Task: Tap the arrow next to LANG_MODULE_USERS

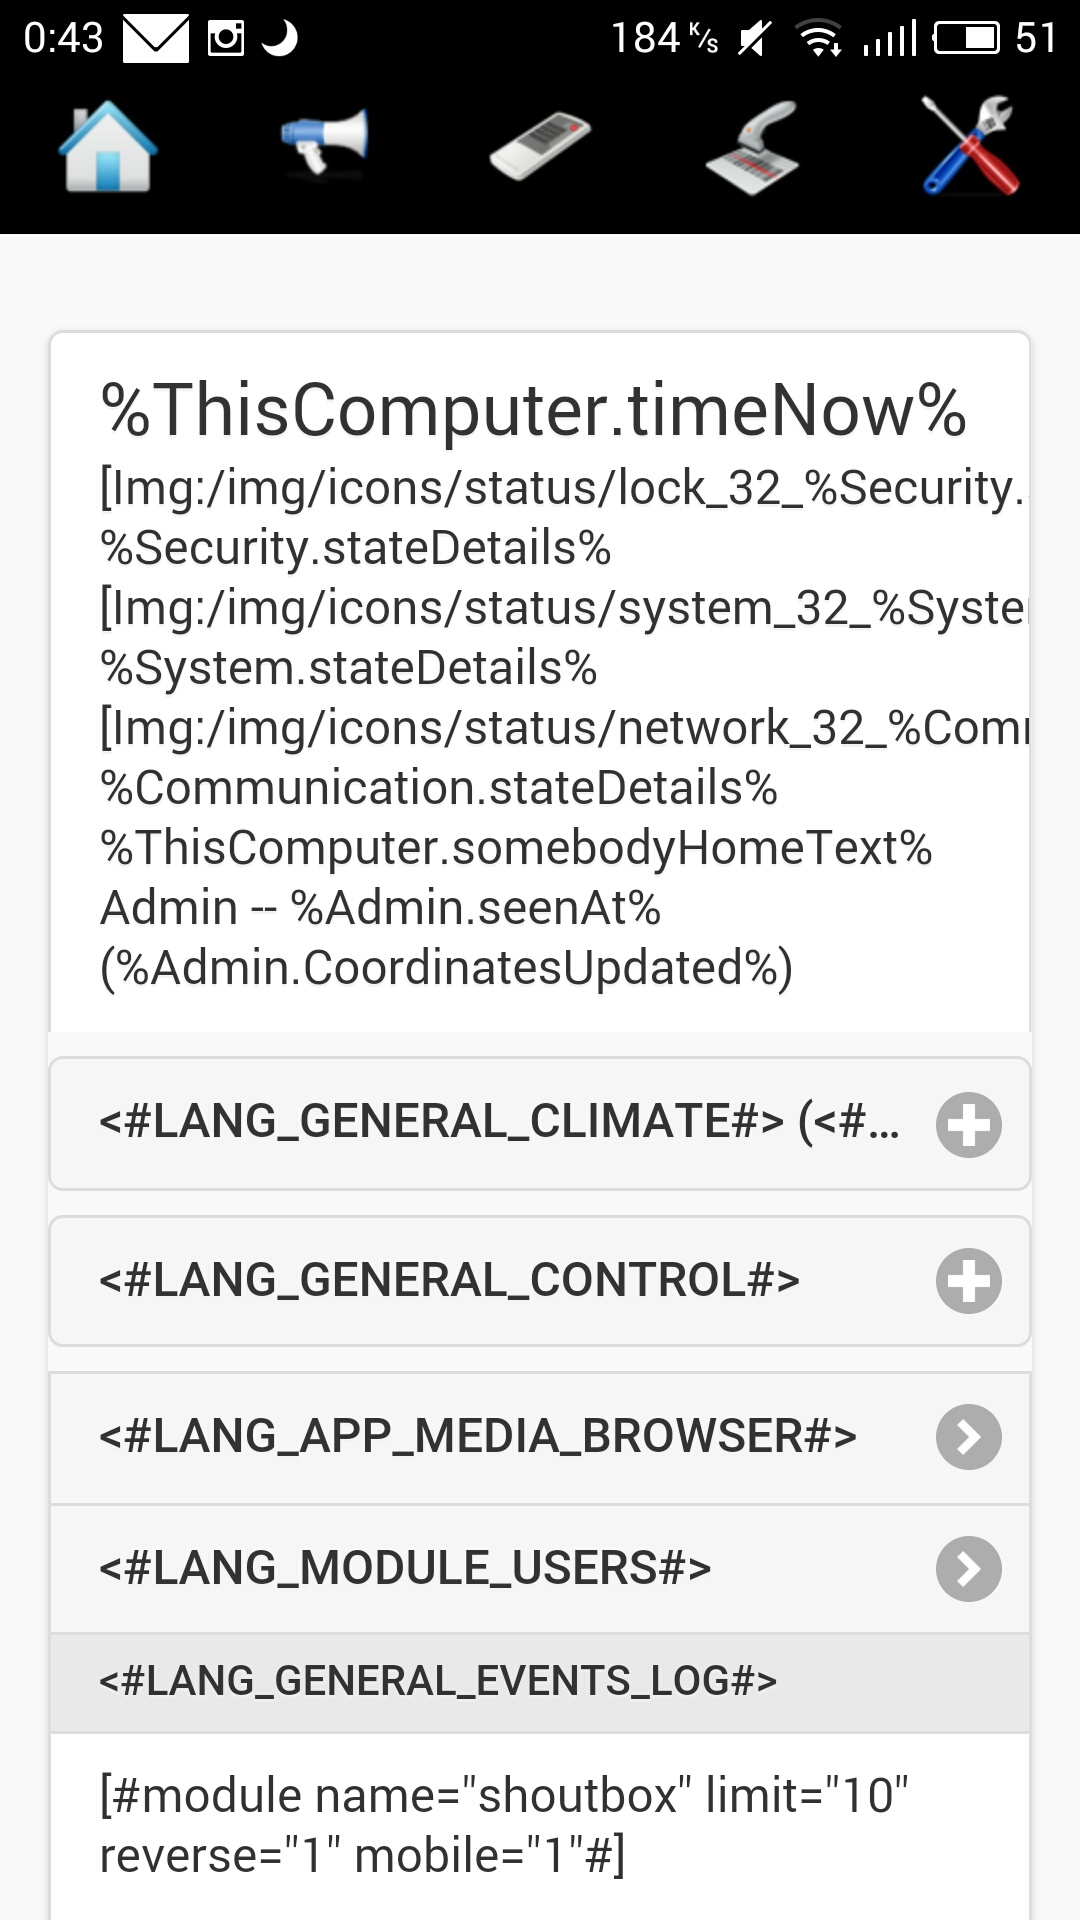Action: (968, 1569)
